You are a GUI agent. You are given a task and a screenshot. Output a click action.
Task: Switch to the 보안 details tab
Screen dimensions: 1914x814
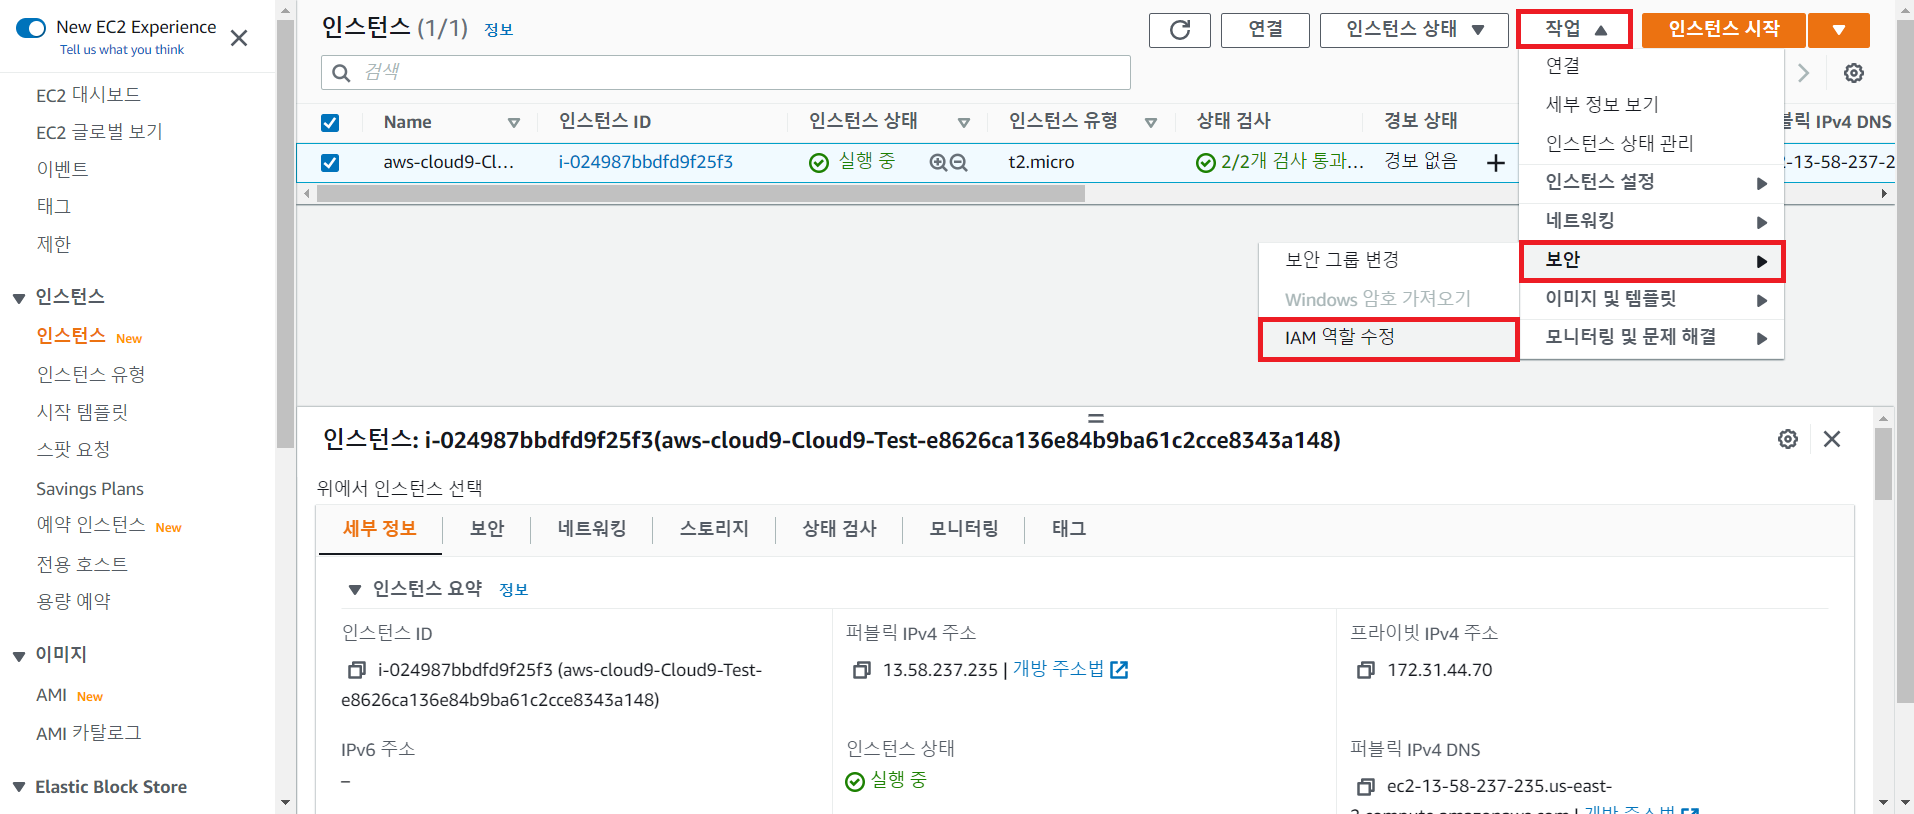click(487, 529)
